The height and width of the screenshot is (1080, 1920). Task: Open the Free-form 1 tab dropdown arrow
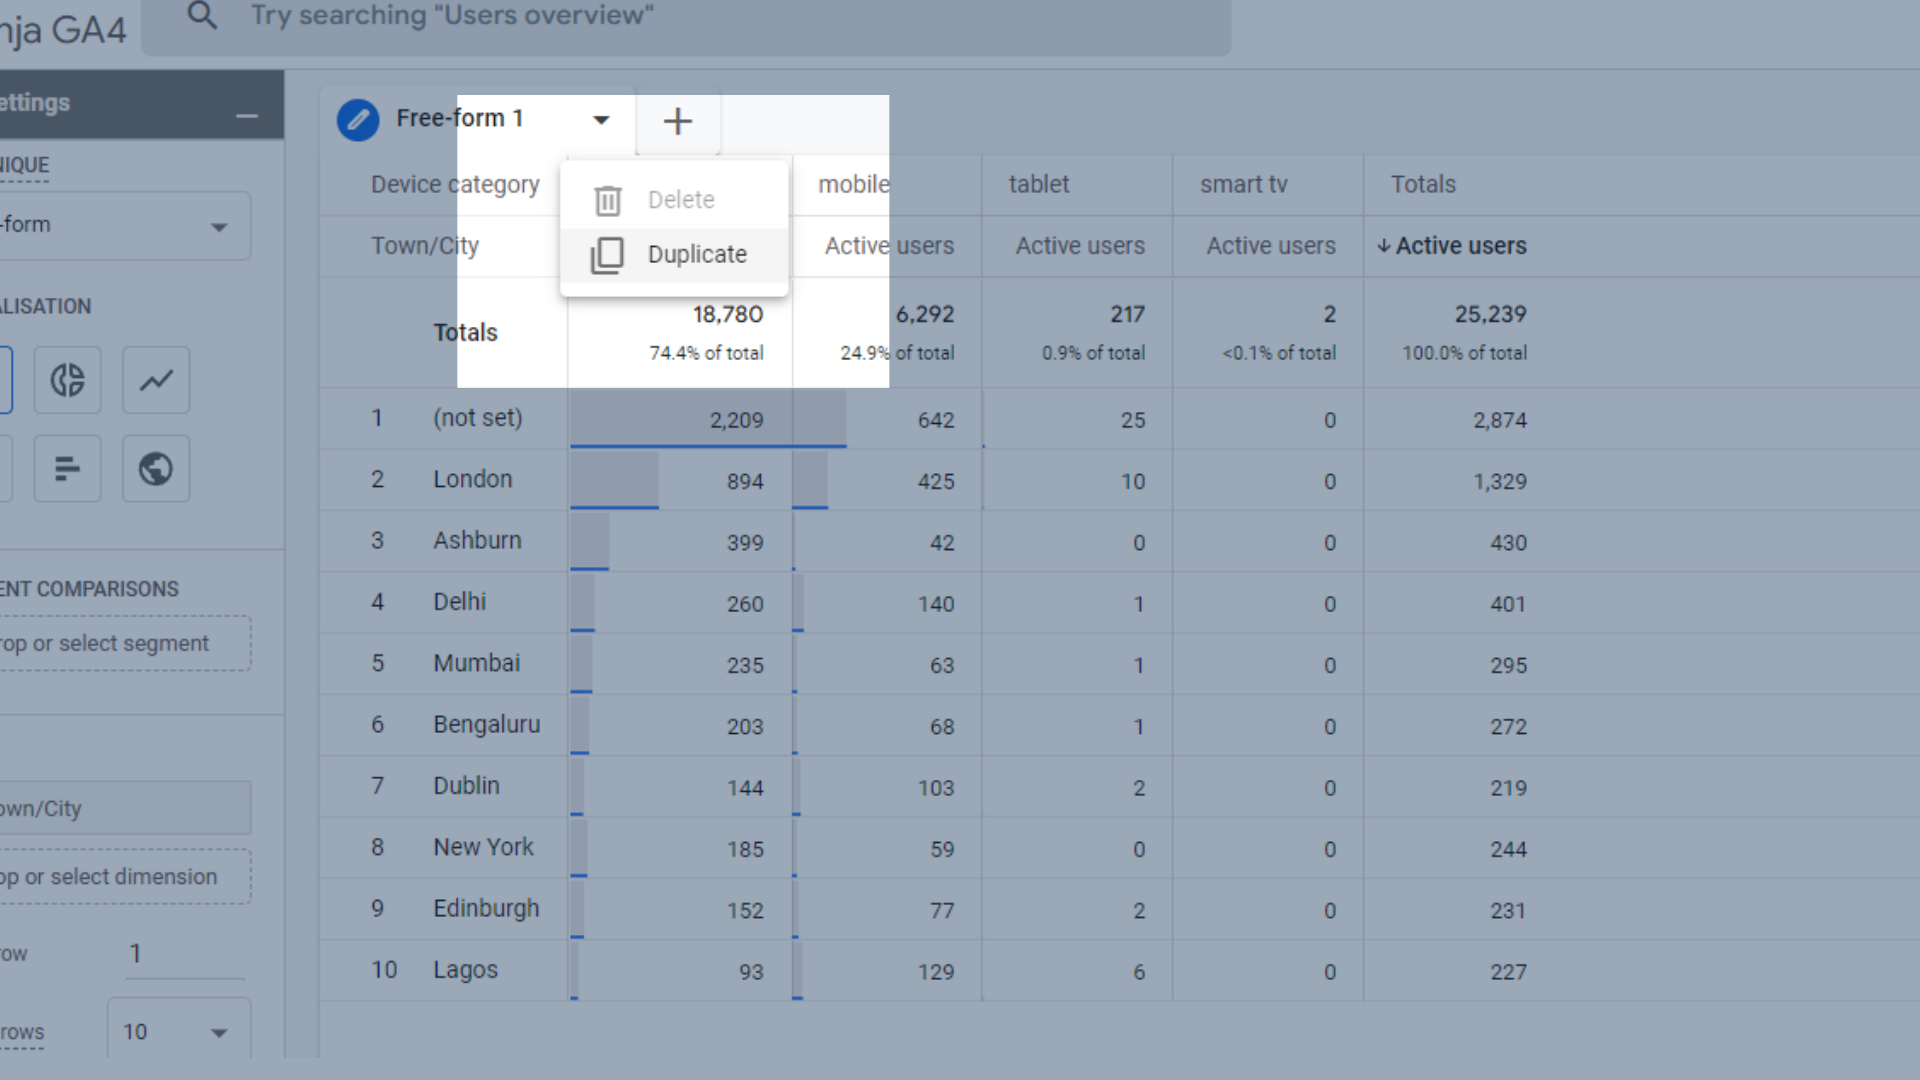coord(601,120)
